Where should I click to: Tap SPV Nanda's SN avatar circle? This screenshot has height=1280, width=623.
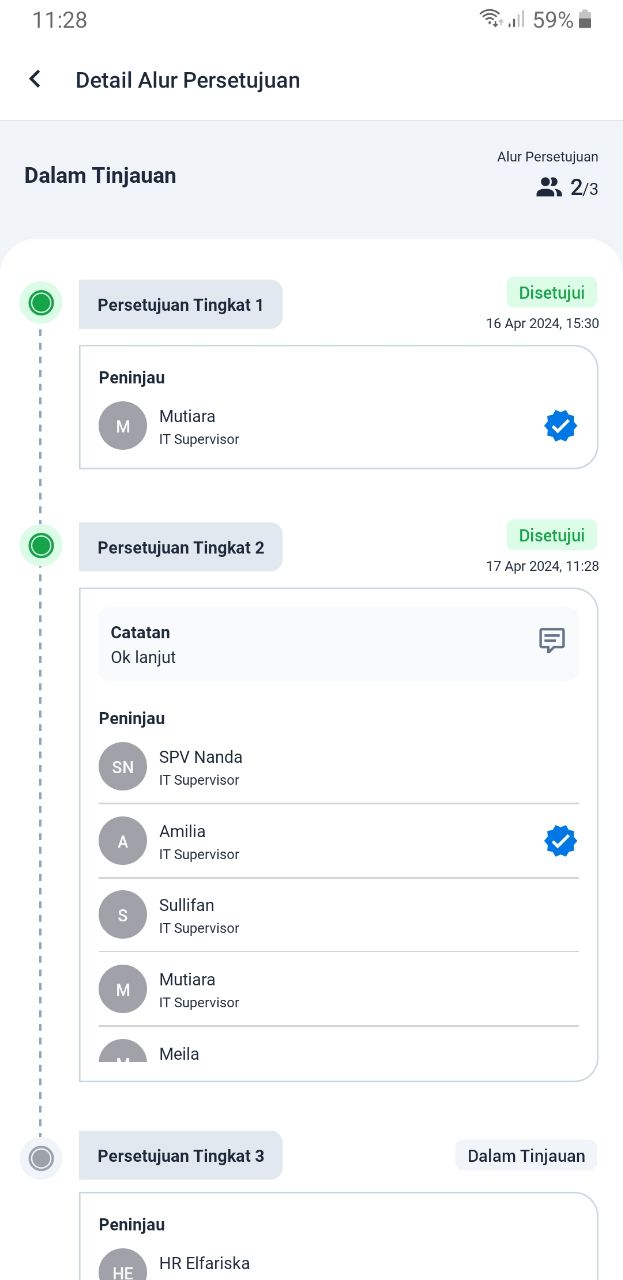[x=122, y=766]
